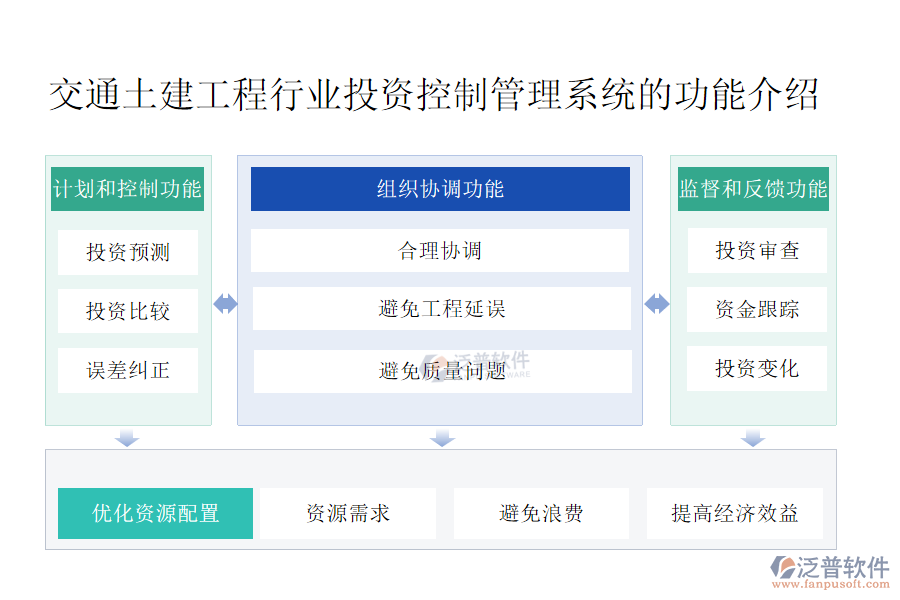Click the right double-headed arrow connector
This screenshot has width=900, height=600.
656,304
